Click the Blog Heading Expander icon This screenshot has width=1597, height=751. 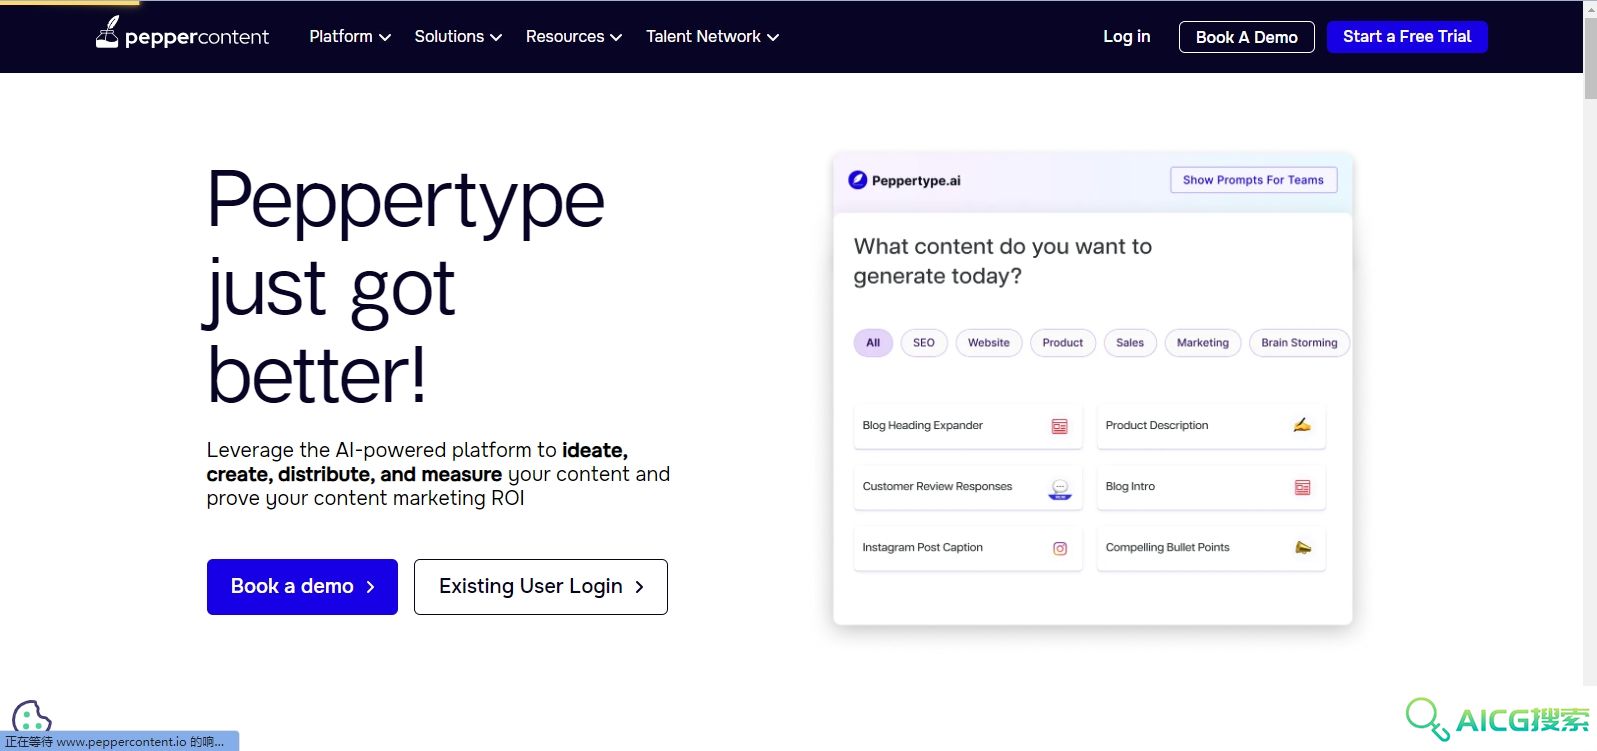[x=1060, y=426]
